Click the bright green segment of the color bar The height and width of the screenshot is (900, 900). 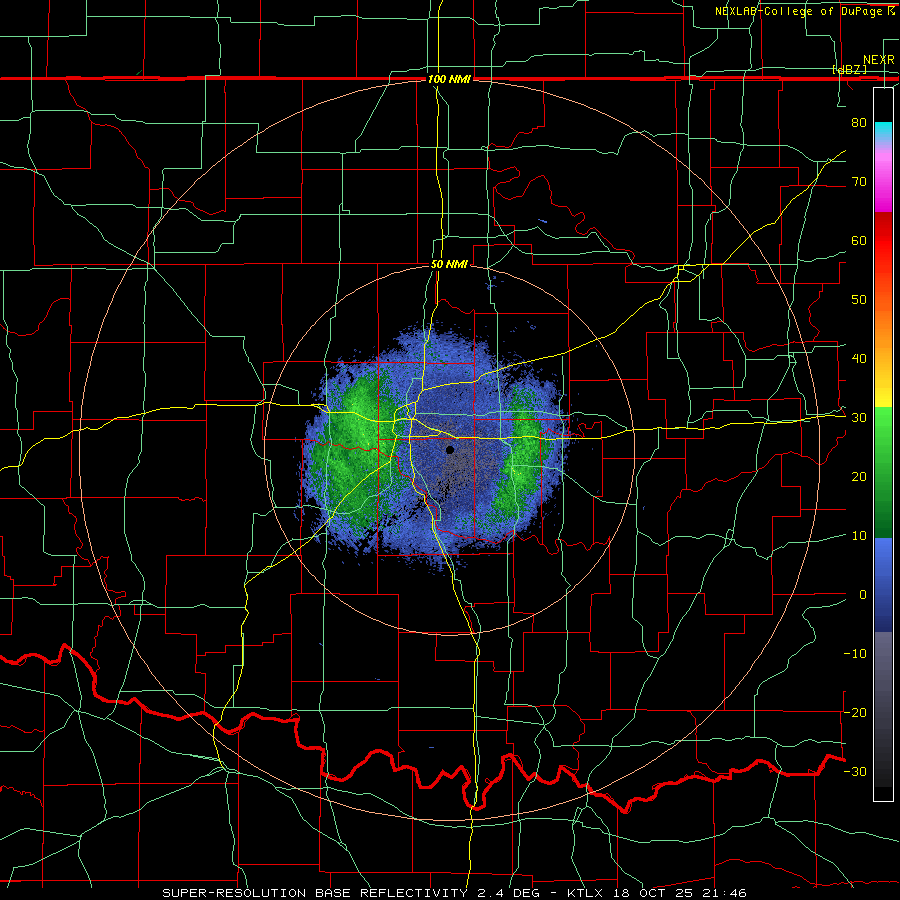(x=883, y=425)
